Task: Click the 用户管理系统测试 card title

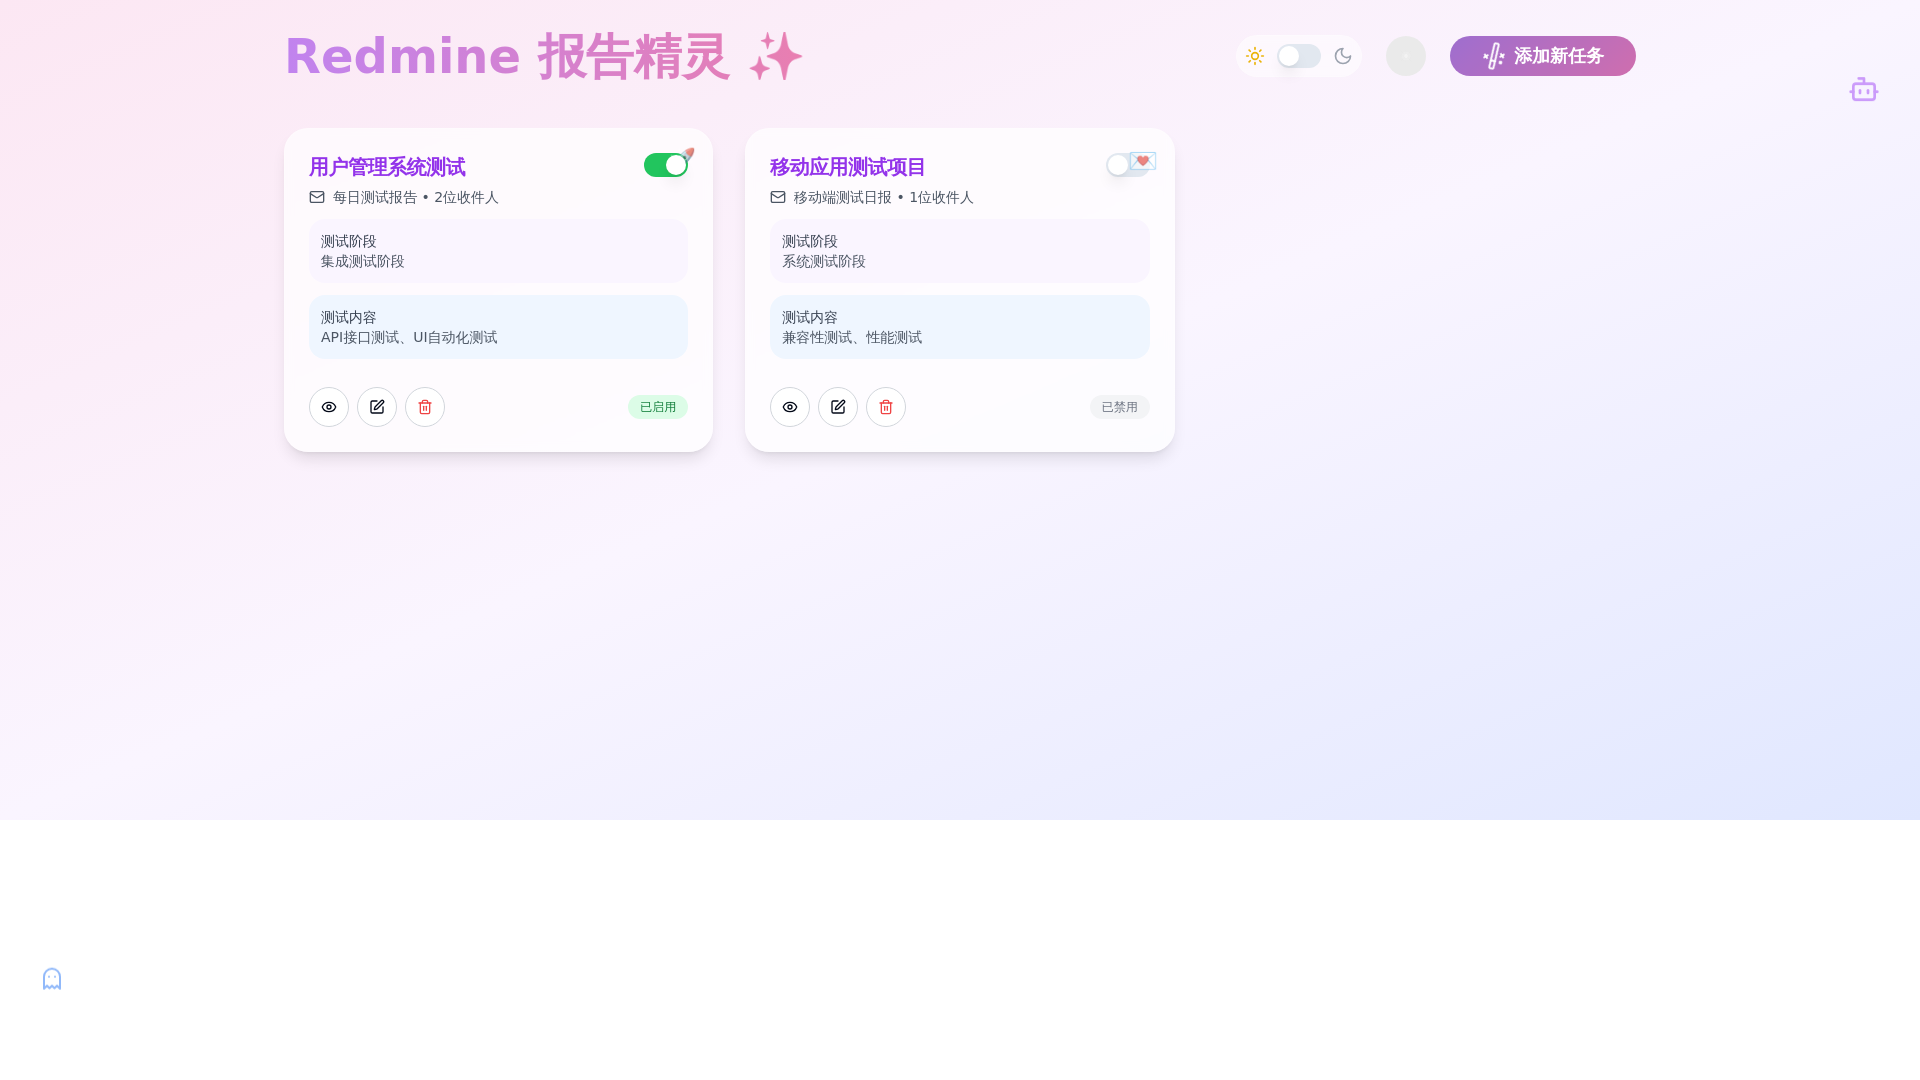Action: click(x=387, y=167)
